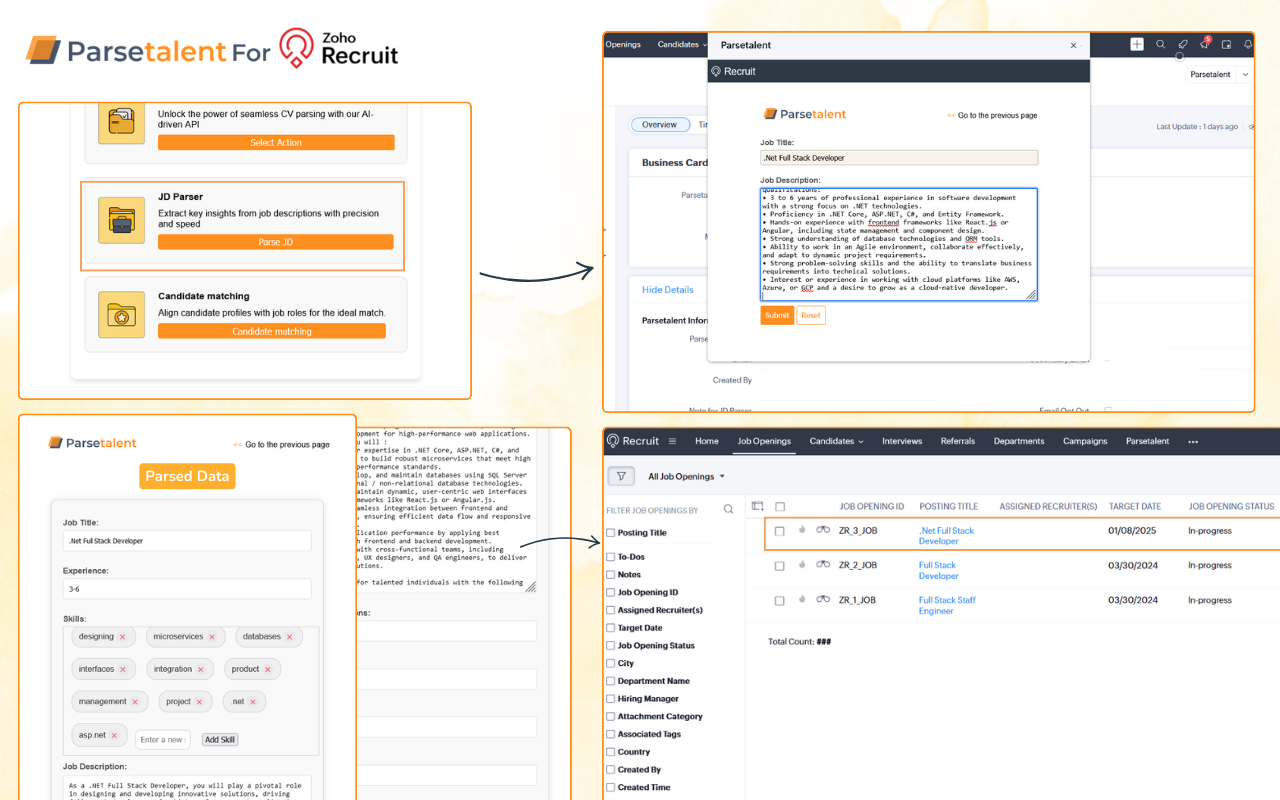Viewport: 1280px width, 800px height.
Task: Enable the Country filter checkbox
Action: [611, 752]
